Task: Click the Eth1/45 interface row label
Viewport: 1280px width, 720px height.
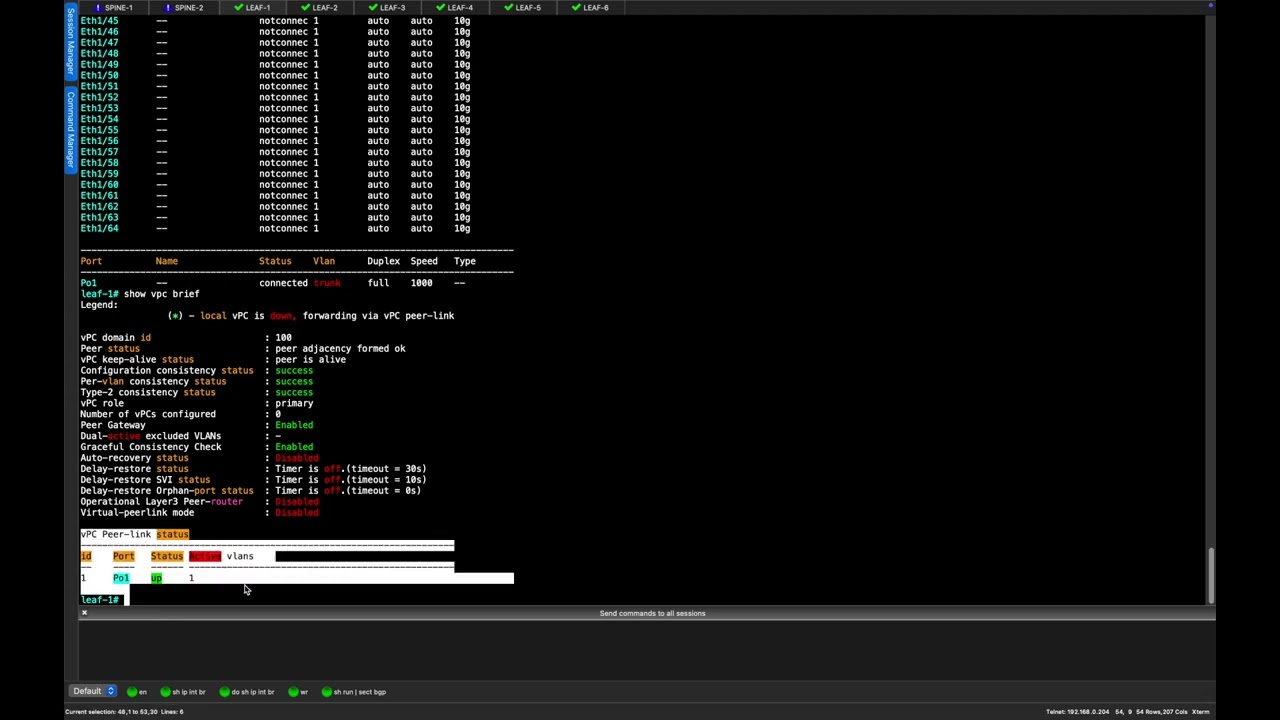Action: (x=99, y=20)
